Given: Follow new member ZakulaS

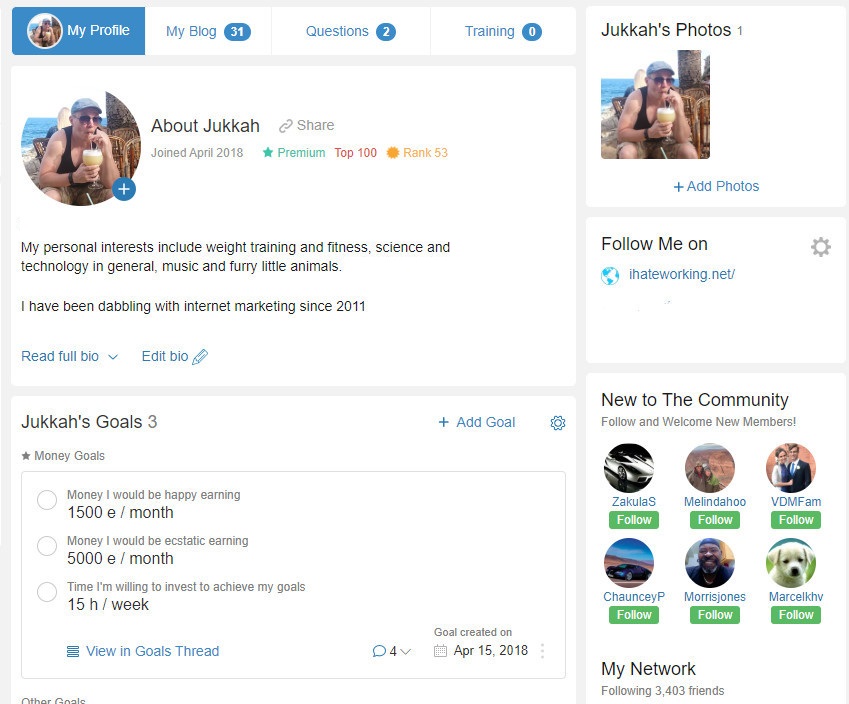Looking at the screenshot, I should pos(634,520).
